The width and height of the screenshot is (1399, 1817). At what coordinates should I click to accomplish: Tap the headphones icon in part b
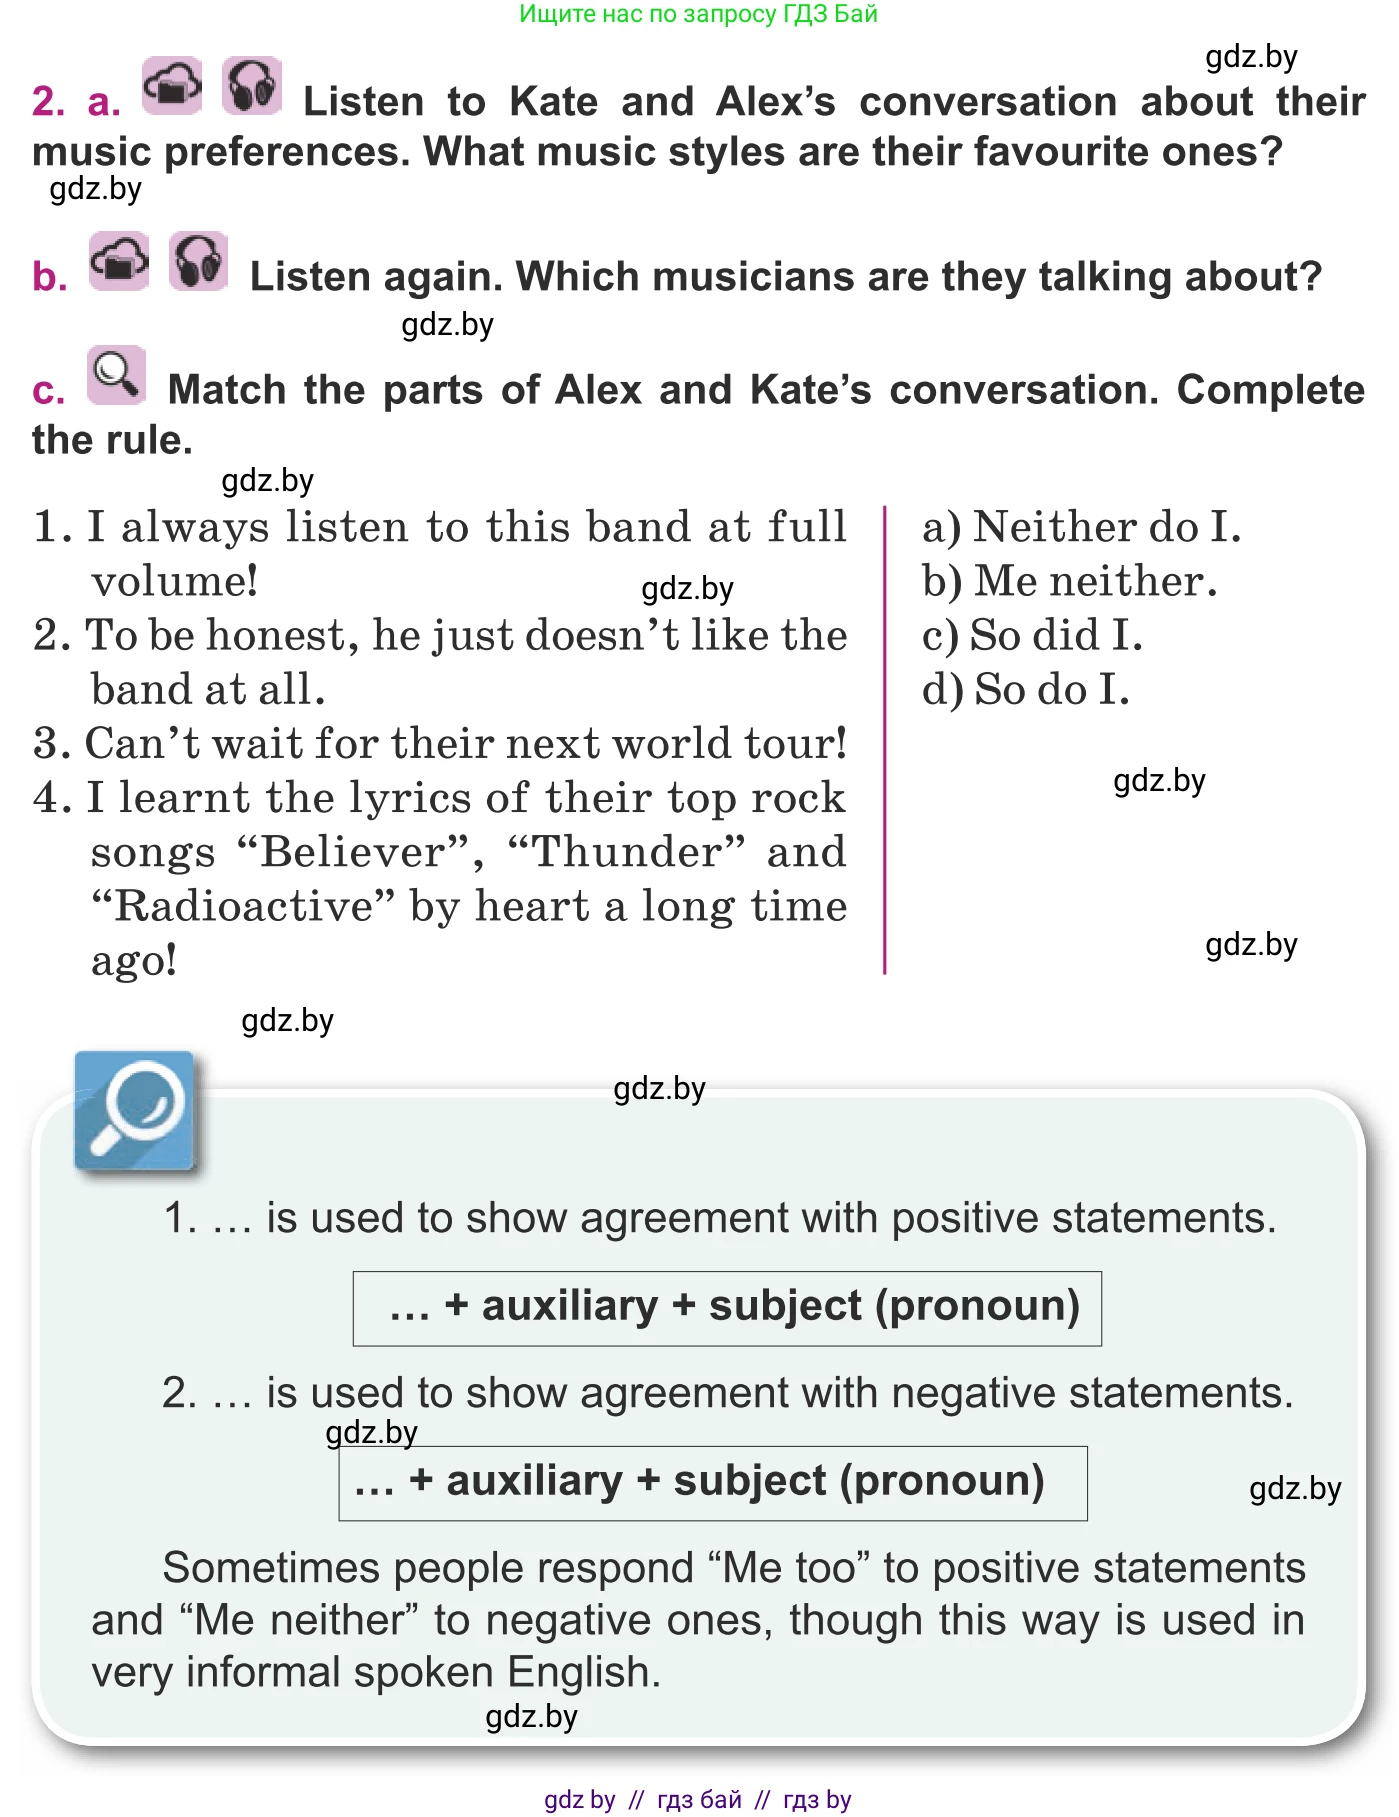[198, 262]
